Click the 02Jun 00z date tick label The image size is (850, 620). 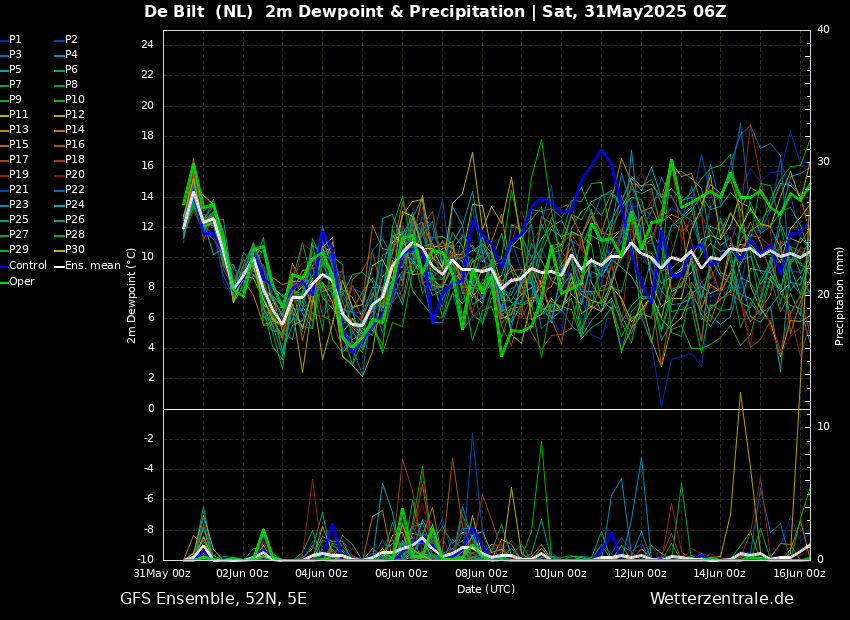(x=242, y=573)
